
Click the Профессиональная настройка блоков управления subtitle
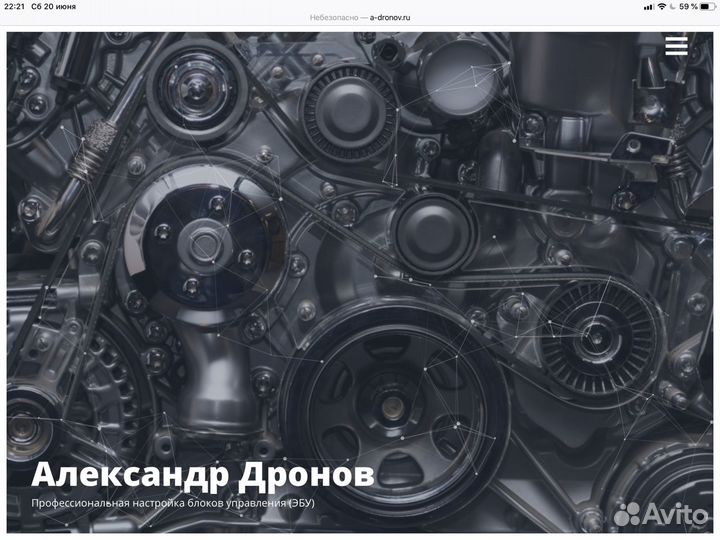[173, 503]
